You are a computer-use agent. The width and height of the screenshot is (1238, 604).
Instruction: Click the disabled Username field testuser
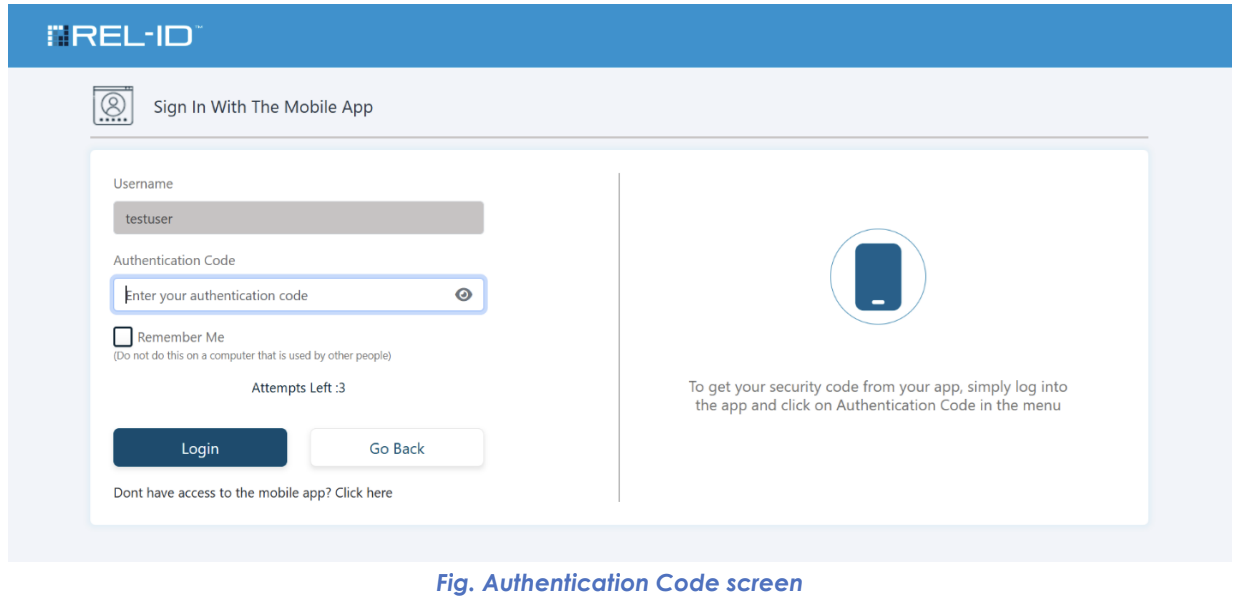(x=299, y=218)
